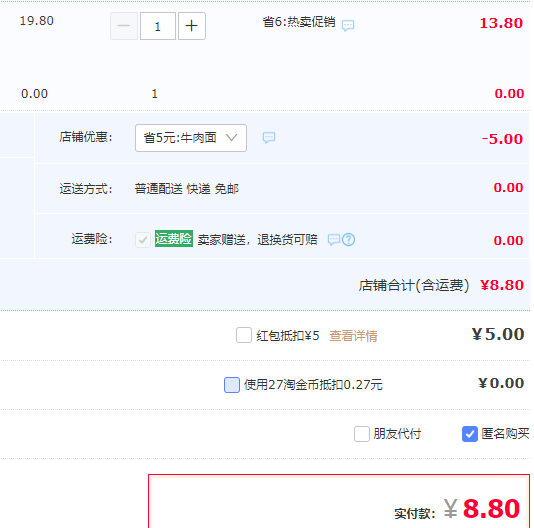Viewport: 534px width, 528px height.
Task: Click the minus quantity button
Action: pos(124,26)
